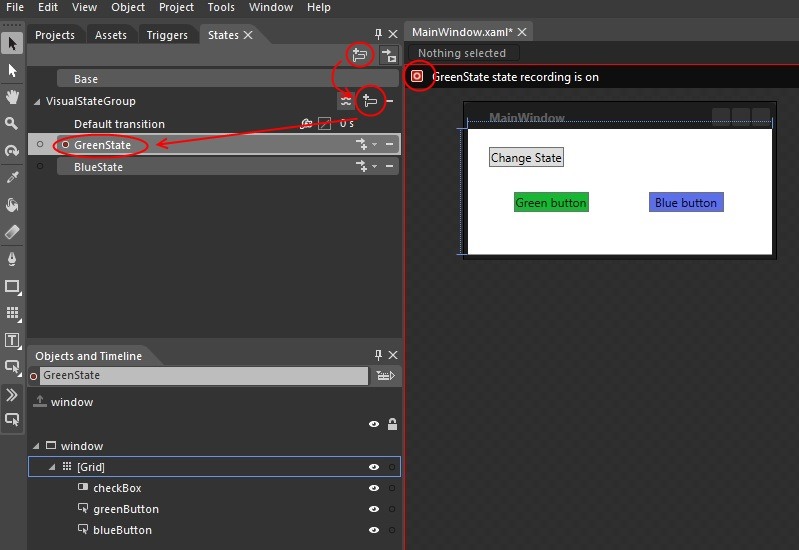The width and height of the screenshot is (799, 550).
Task: Click Add state icon in VisualStateGroup
Action: [x=371, y=101]
